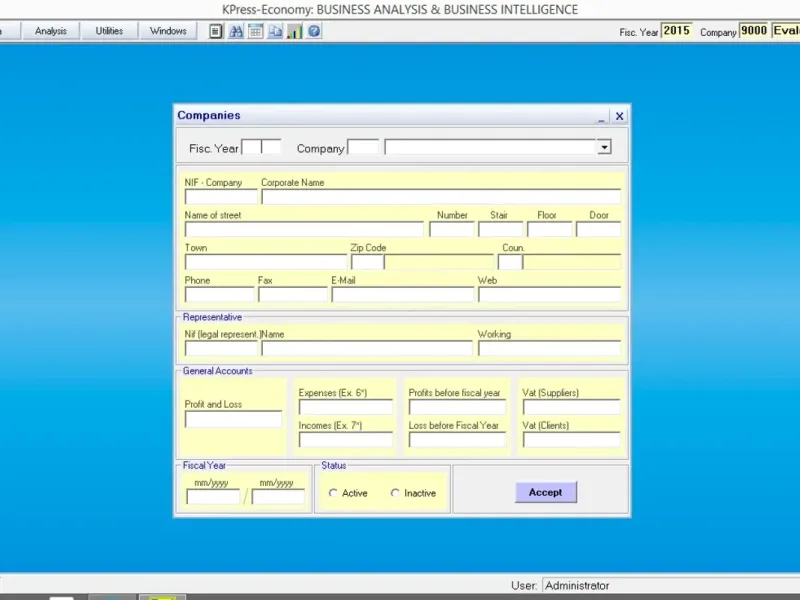Click the top bar Company 9000 value
800x600 pixels.
754,31
